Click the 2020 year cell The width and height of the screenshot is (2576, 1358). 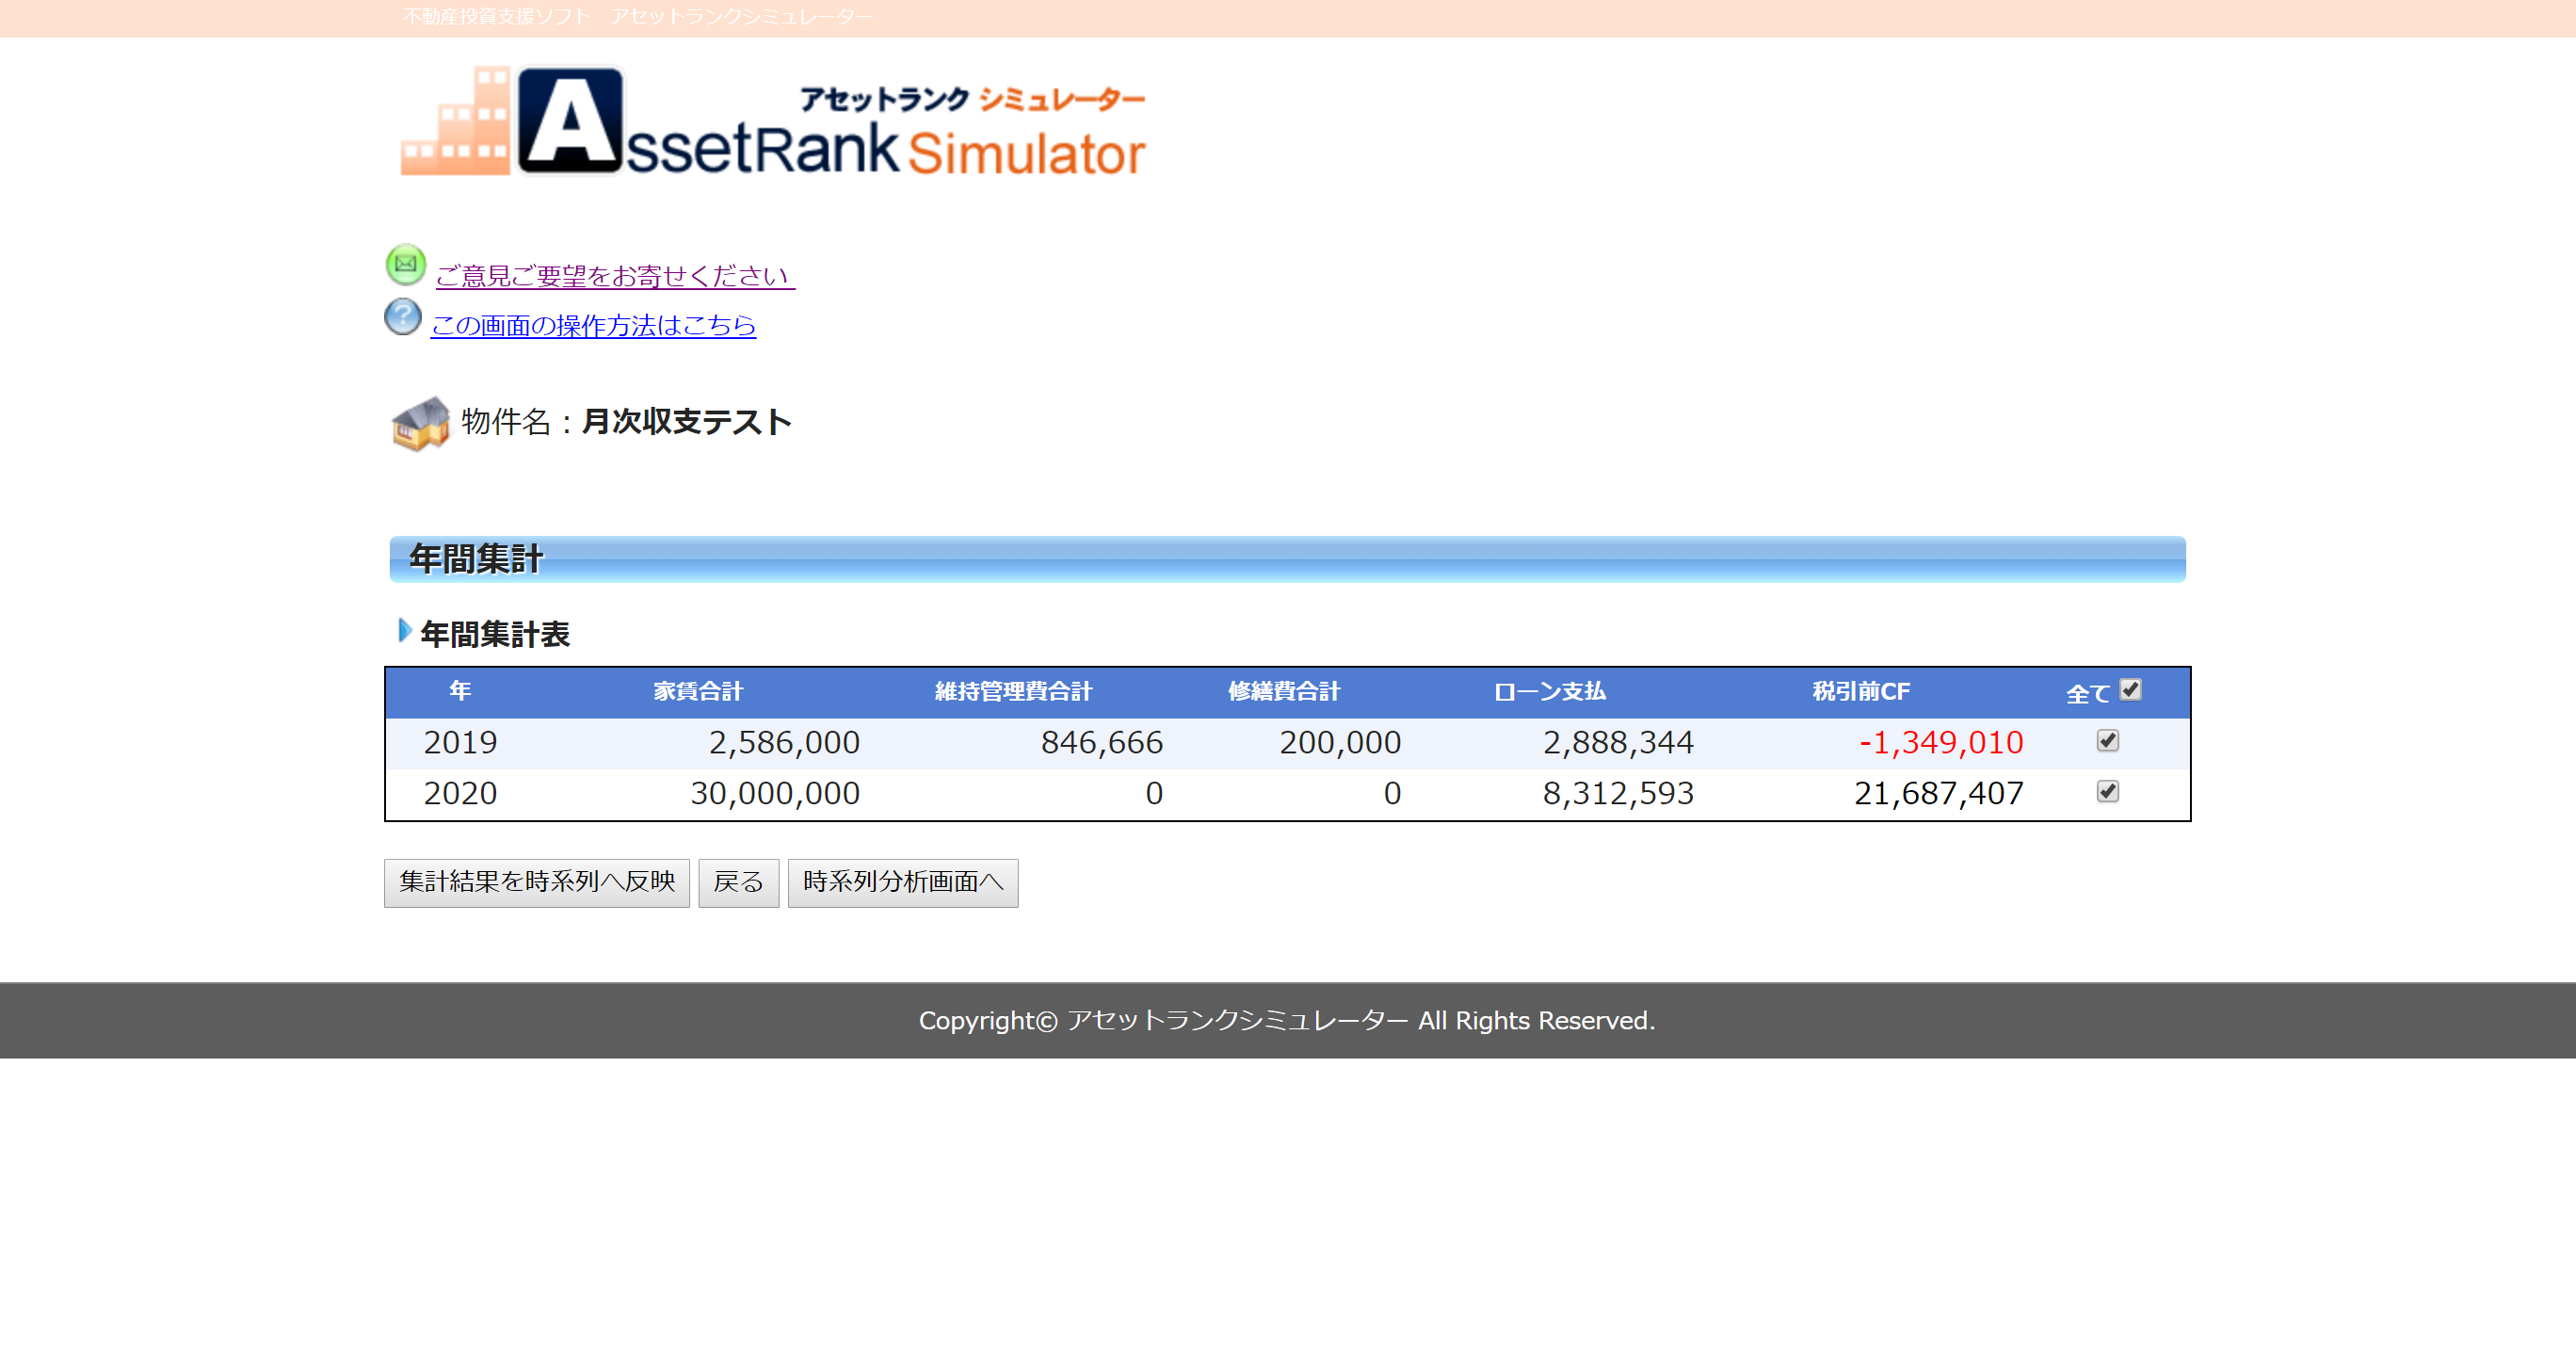[x=460, y=793]
